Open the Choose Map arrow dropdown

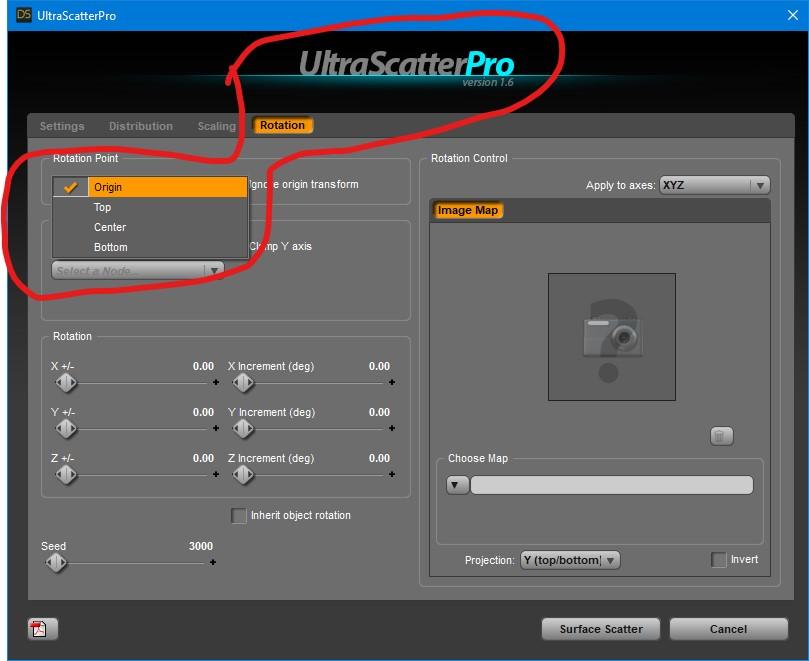pos(457,485)
